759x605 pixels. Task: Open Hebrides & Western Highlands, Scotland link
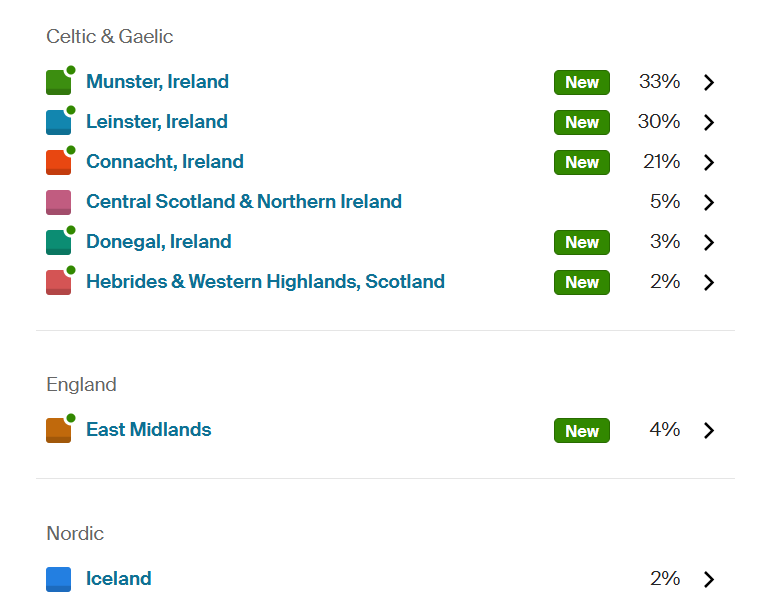coord(265,282)
